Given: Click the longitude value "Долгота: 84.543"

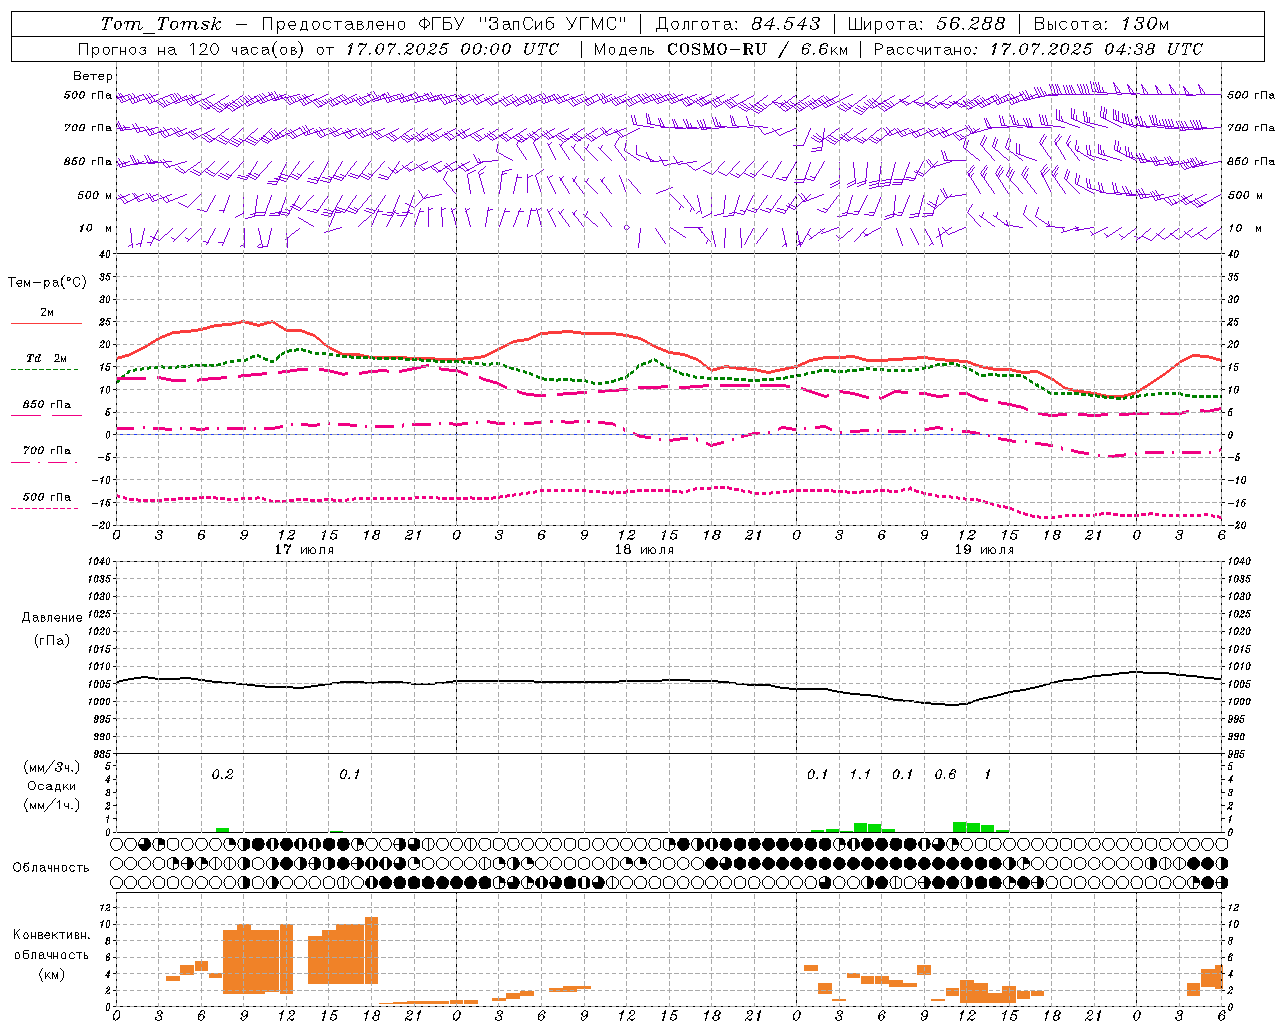Looking at the screenshot, I should (738, 24).
